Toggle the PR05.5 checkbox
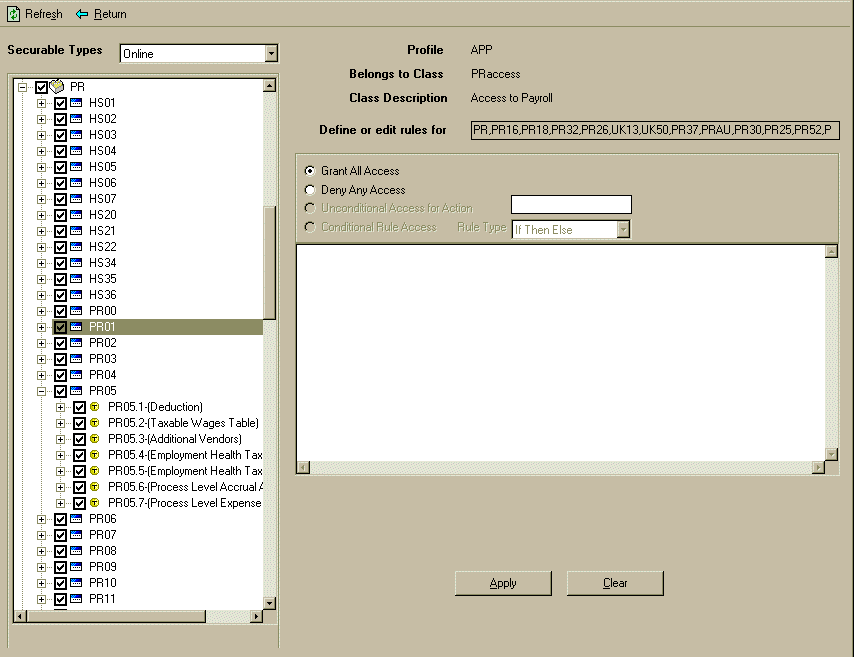The height and width of the screenshot is (657, 854). click(x=80, y=471)
